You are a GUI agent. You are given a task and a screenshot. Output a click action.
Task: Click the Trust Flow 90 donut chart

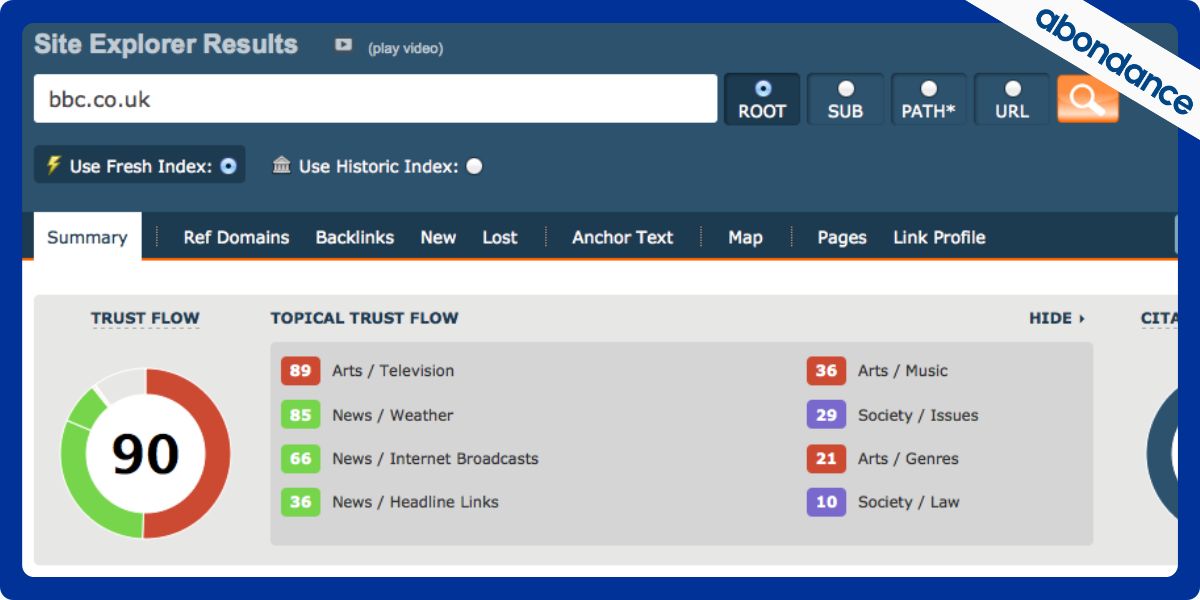146,453
